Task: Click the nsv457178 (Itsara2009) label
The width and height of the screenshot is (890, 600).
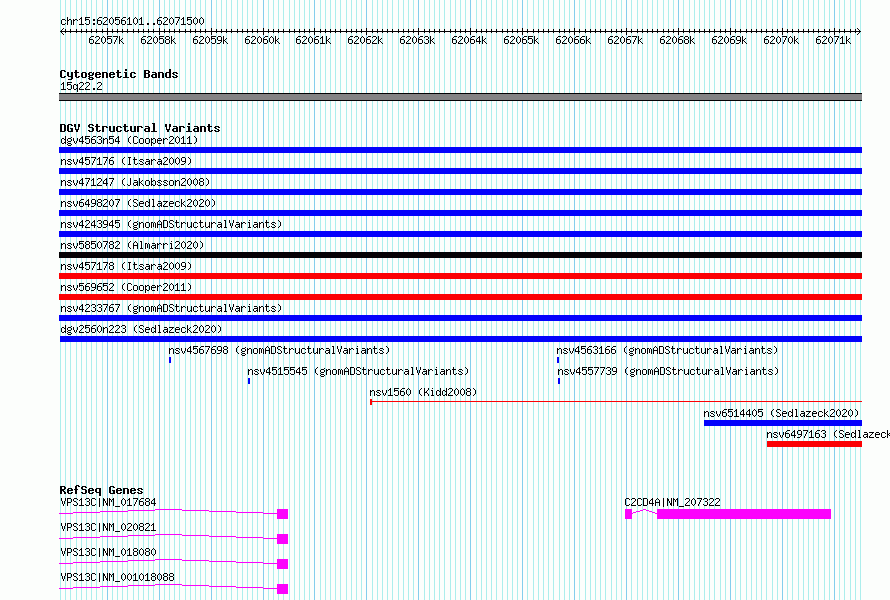Action: 126,266
